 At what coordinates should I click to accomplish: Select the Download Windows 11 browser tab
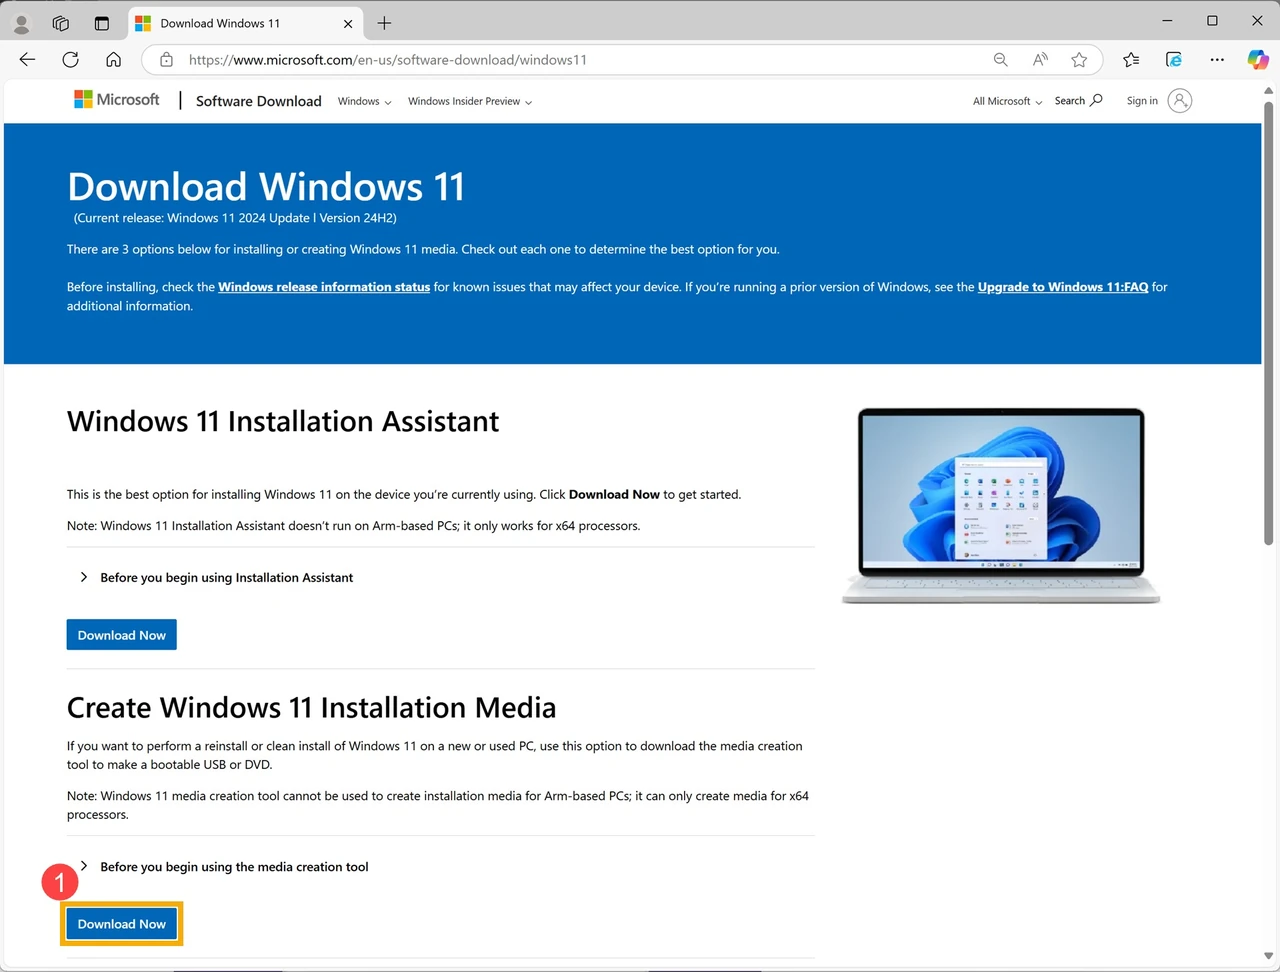(246, 23)
